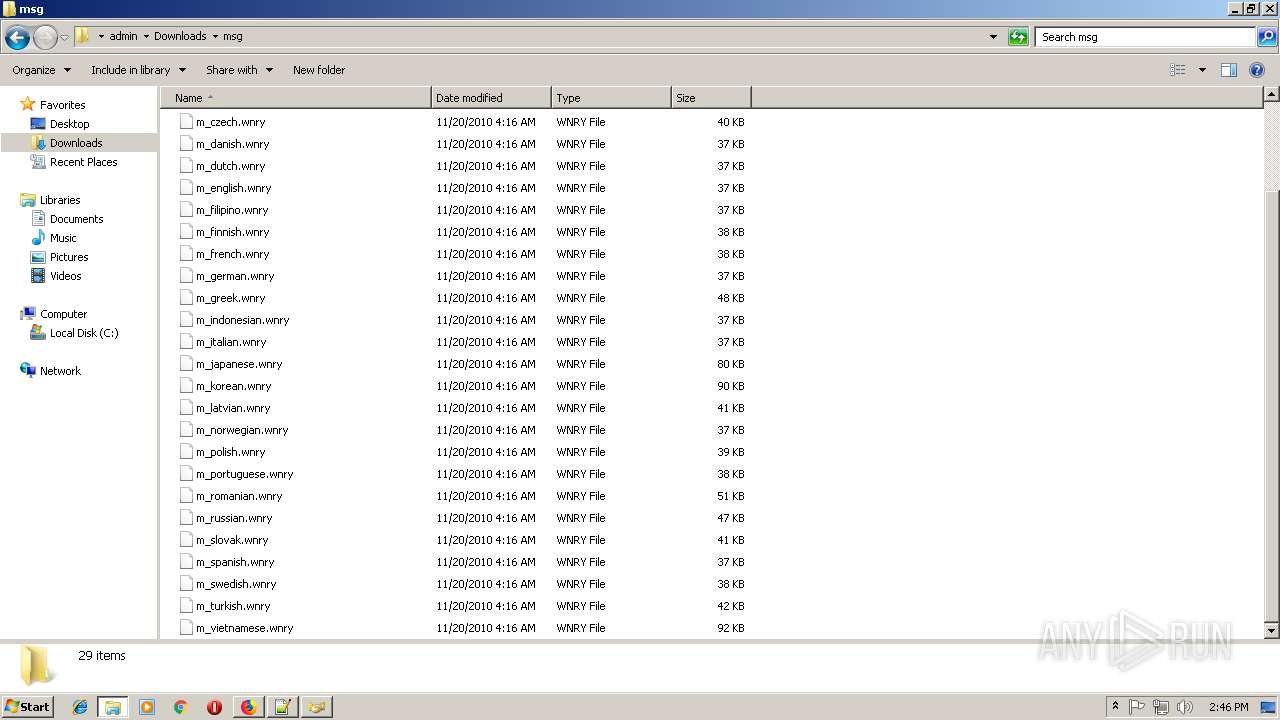Click the file list scrollbar down arrow
The height and width of the screenshot is (720, 1280).
point(1272,631)
